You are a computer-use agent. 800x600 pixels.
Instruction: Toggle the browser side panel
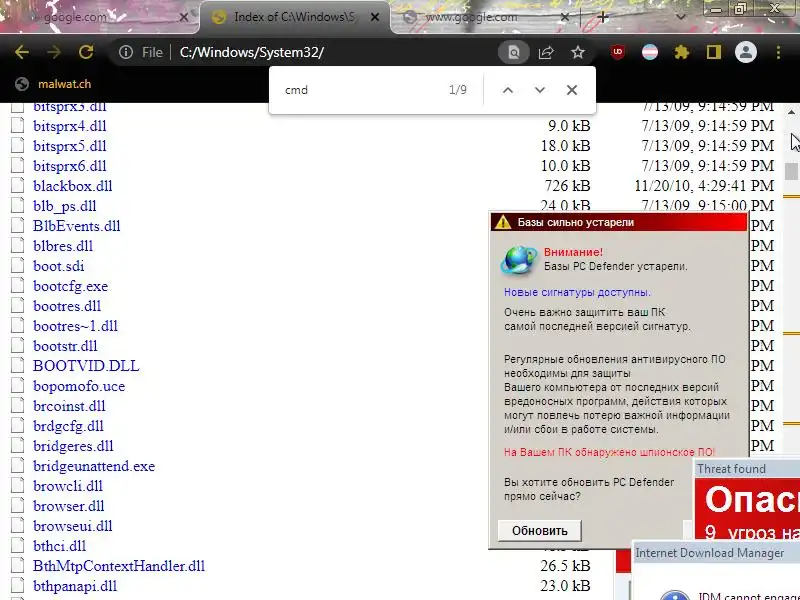click(714, 52)
